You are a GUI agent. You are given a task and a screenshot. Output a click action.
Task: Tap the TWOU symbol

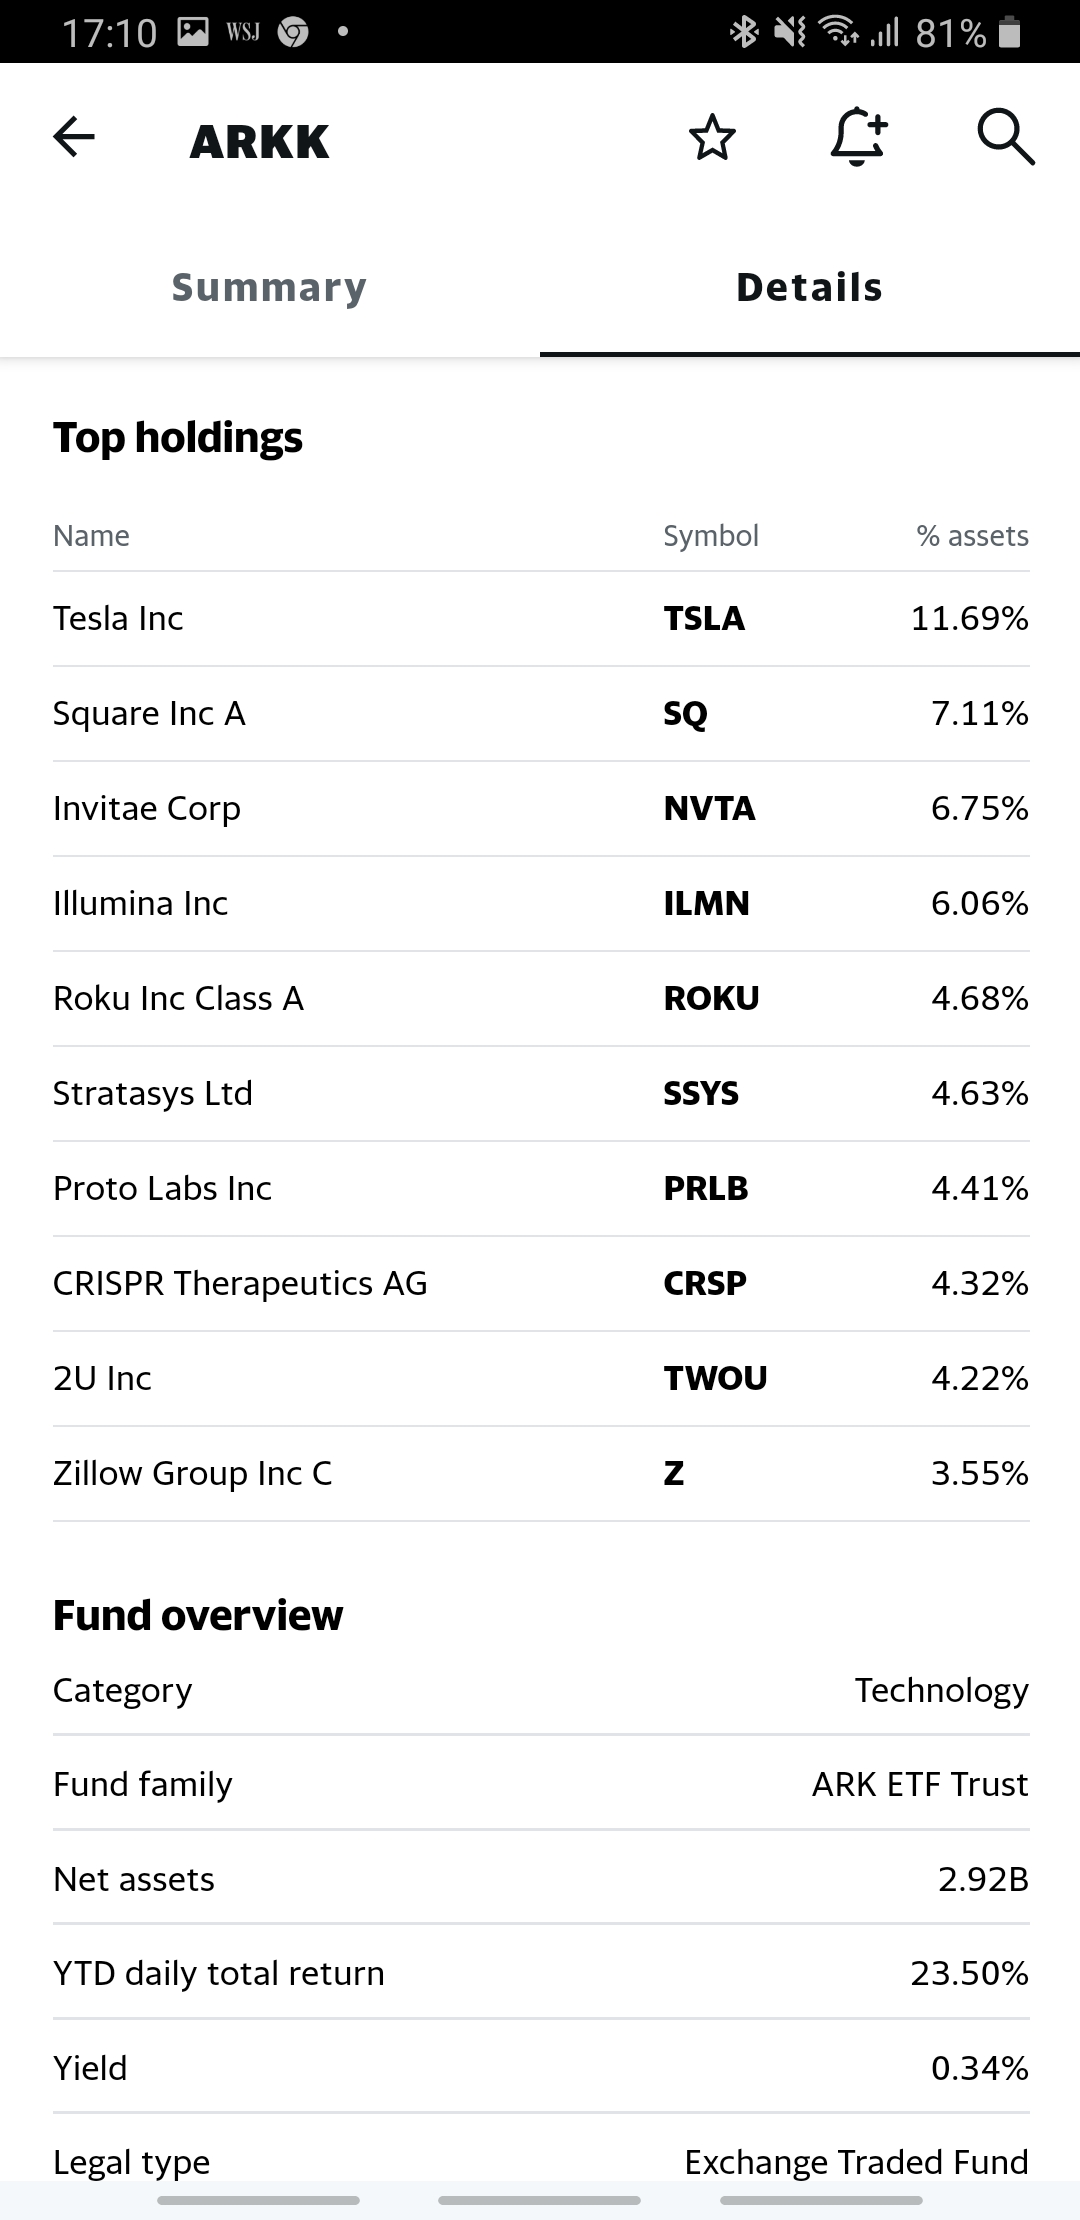pos(715,1379)
